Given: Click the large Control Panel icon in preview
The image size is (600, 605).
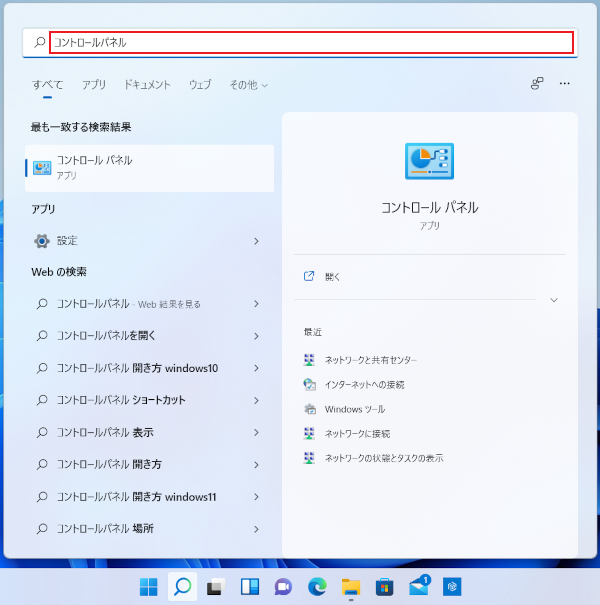Looking at the screenshot, I should click(x=429, y=163).
